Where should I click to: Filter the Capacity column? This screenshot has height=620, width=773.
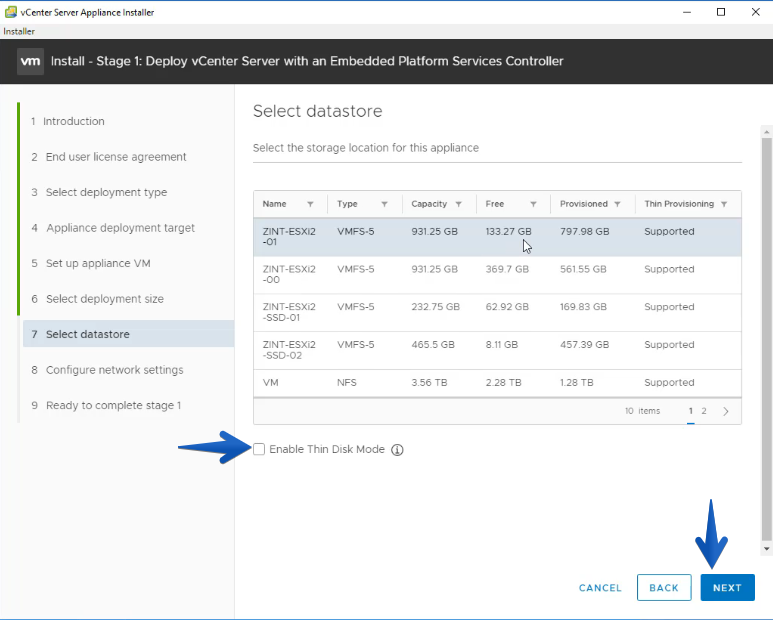458,204
